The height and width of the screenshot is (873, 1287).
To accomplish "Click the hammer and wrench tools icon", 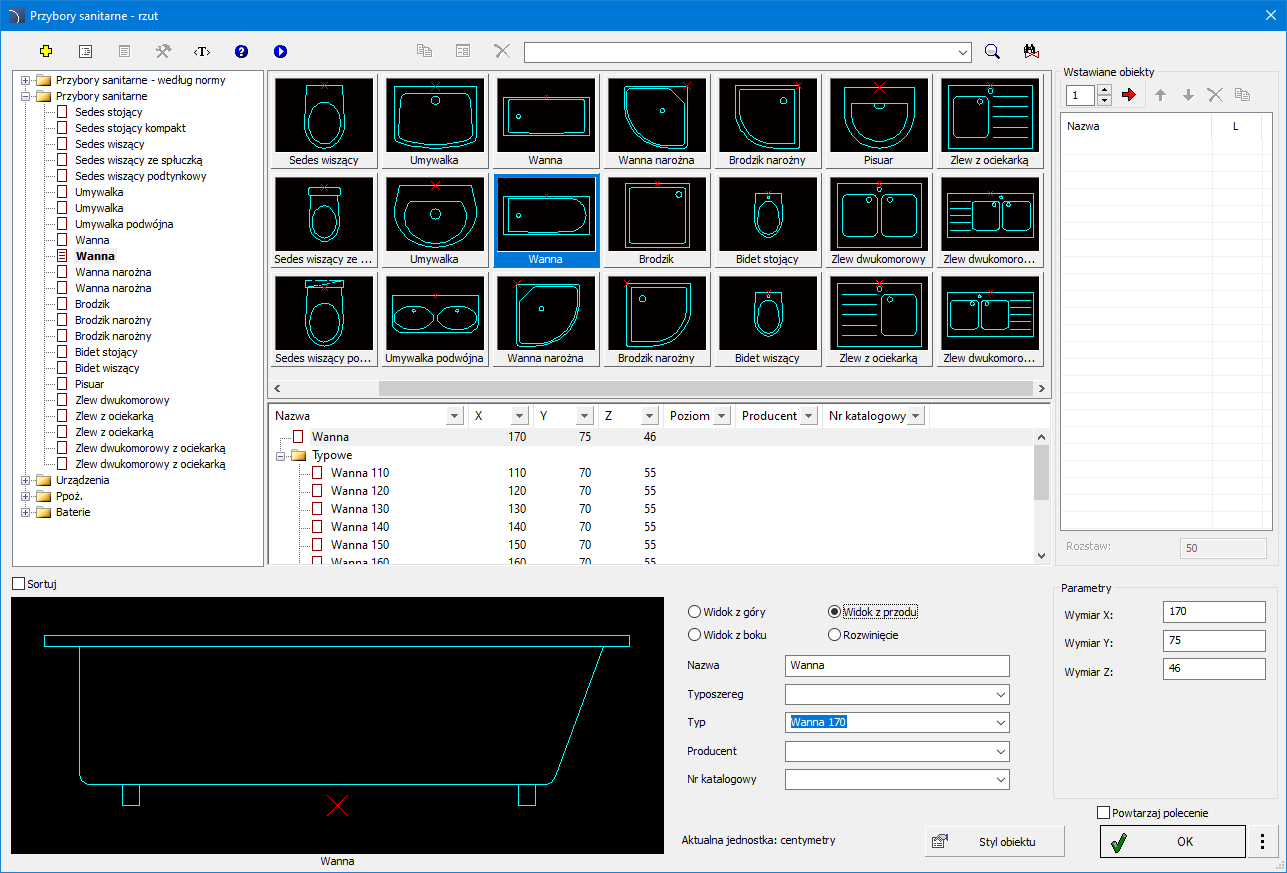I will [x=163, y=51].
